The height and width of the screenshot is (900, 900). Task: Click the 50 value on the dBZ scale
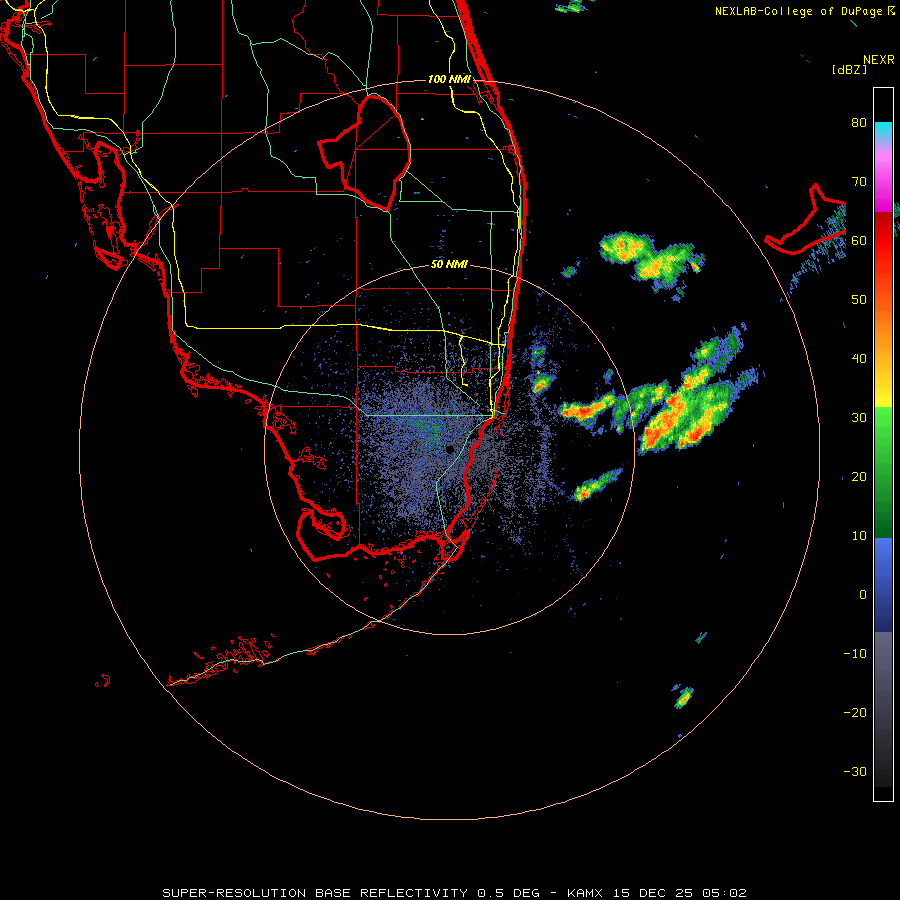point(859,300)
